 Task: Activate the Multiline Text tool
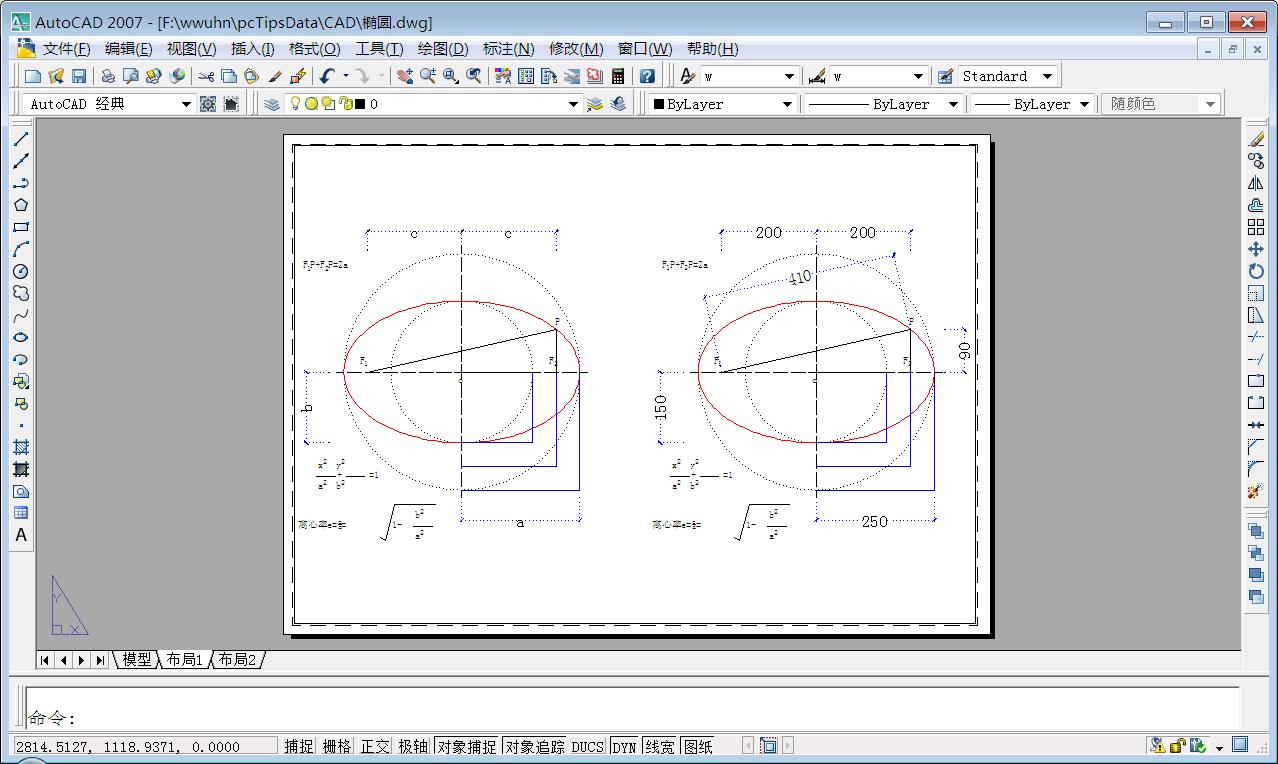coord(20,535)
